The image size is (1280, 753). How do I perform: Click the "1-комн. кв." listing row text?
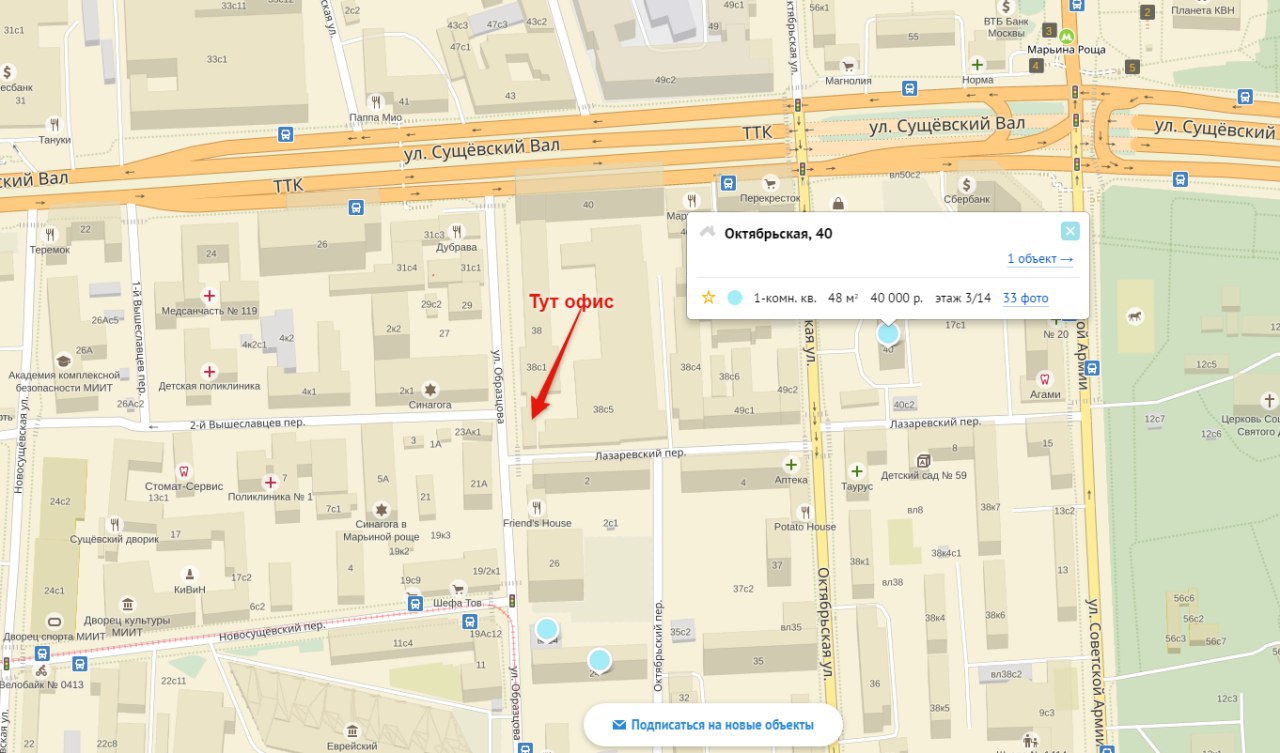pos(785,298)
